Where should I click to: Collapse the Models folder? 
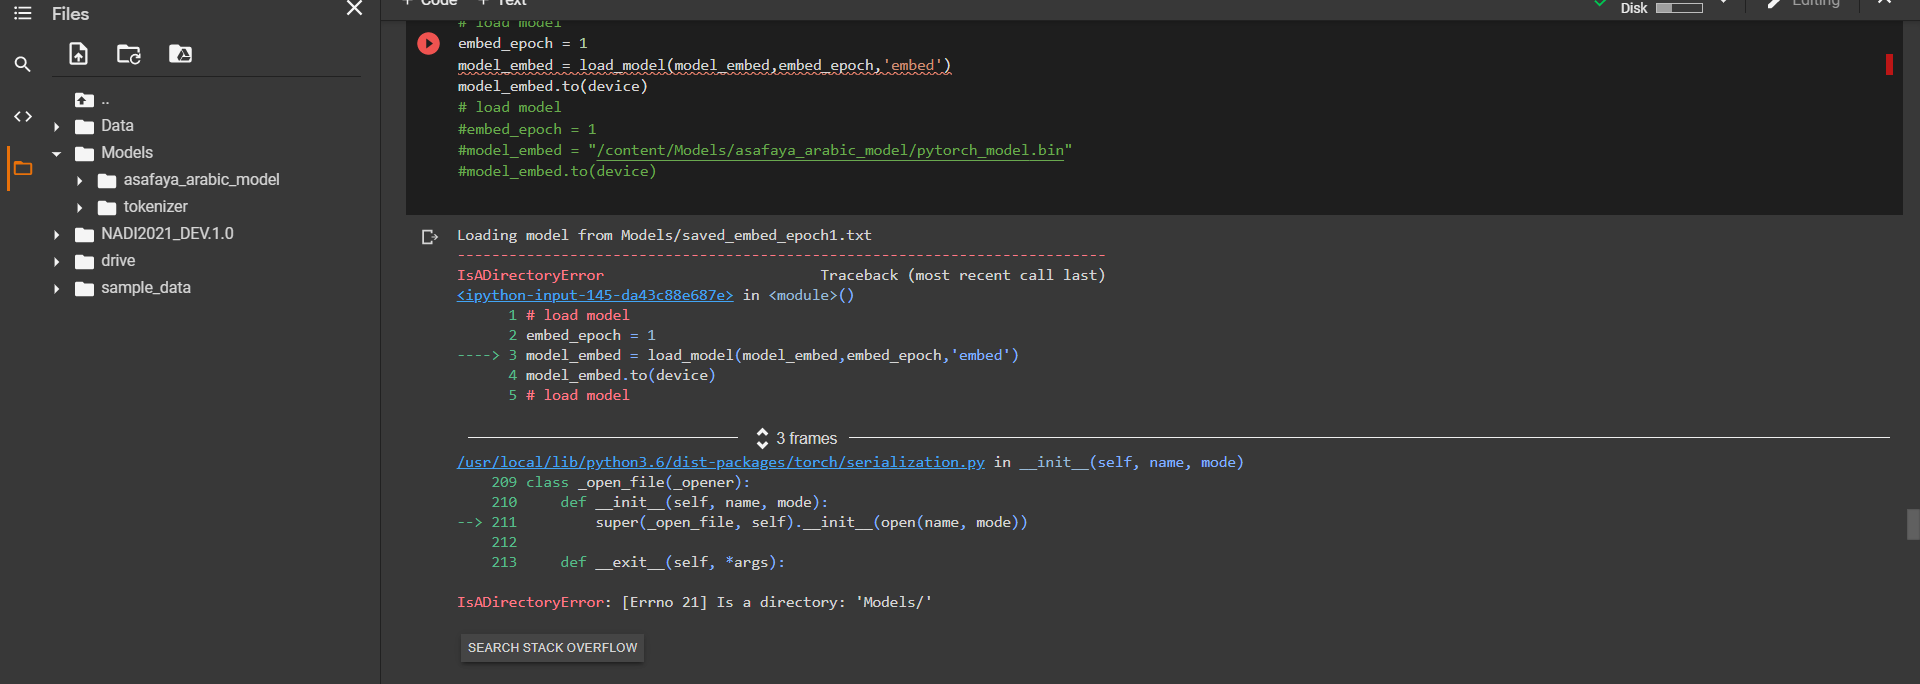click(x=57, y=154)
